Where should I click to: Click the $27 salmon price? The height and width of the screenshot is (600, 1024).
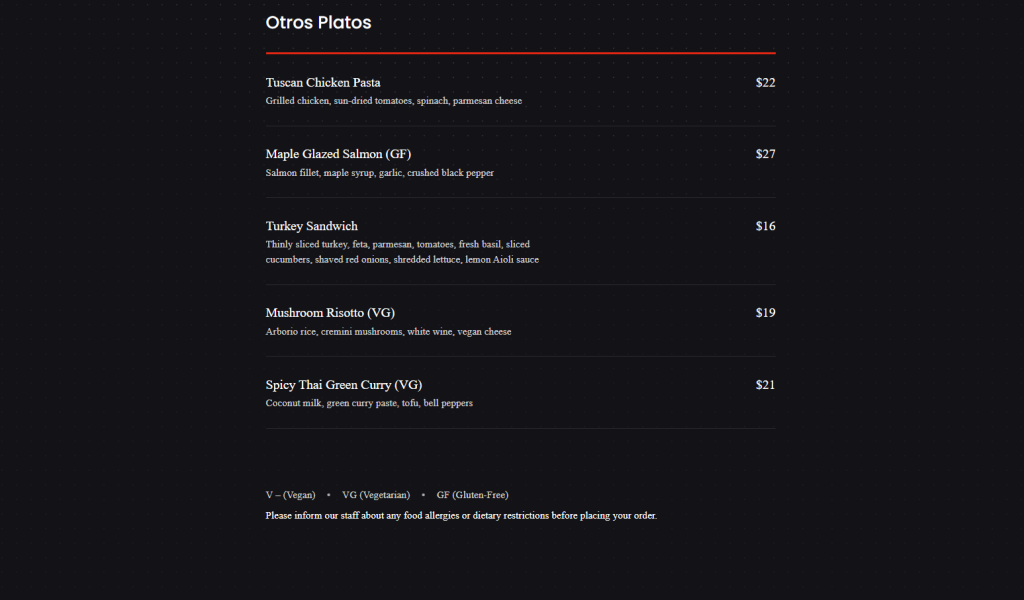click(765, 154)
